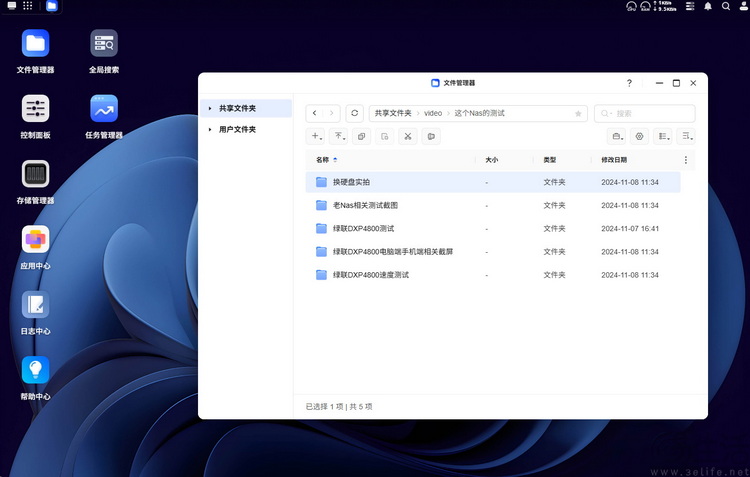The width and height of the screenshot is (750, 477).
Task: Open 帮助中心 desktop icon
Action: (35, 370)
